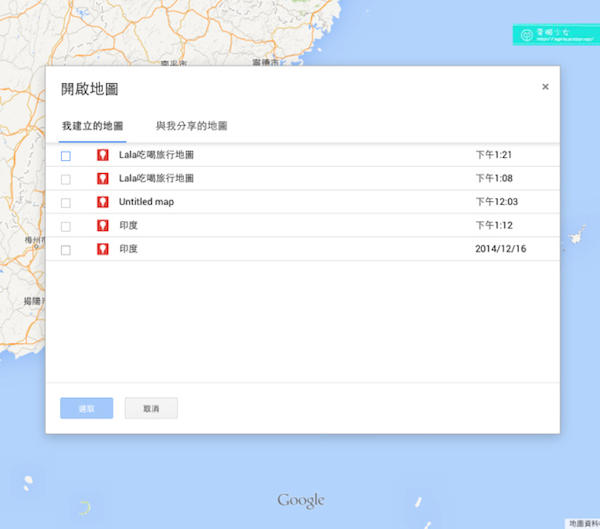Select checkbox for 印度 at 下午1:12
The width and height of the screenshot is (600, 529).
tap(66, 227)
